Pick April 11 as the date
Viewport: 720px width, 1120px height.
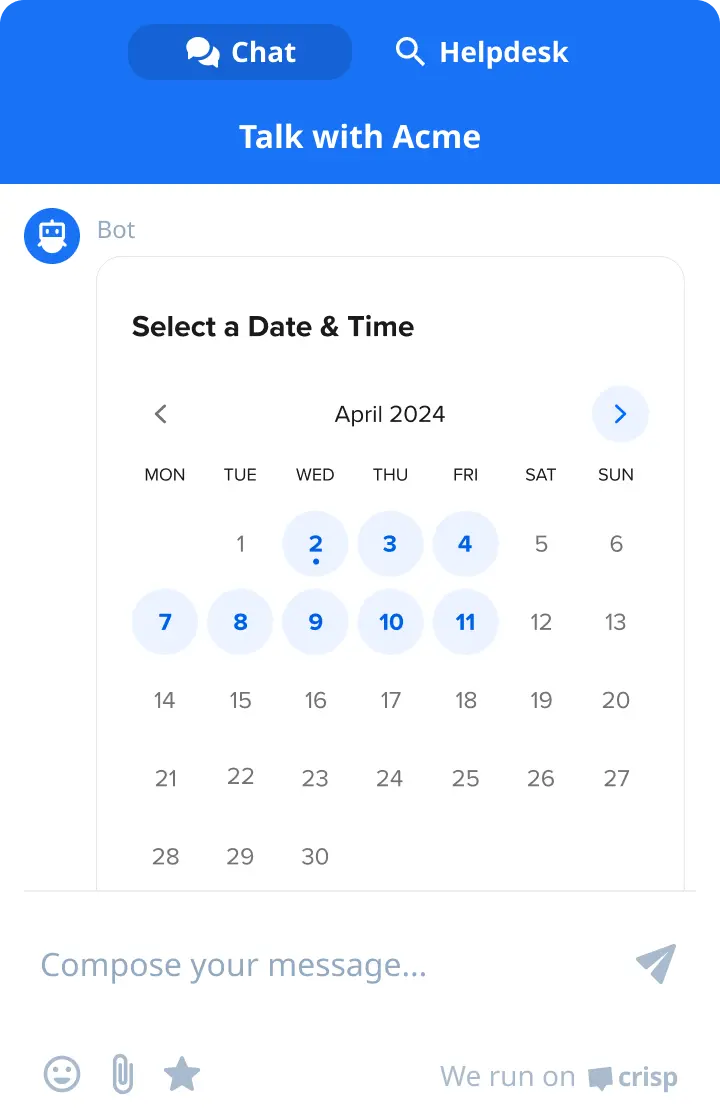[x=465, y=621]
